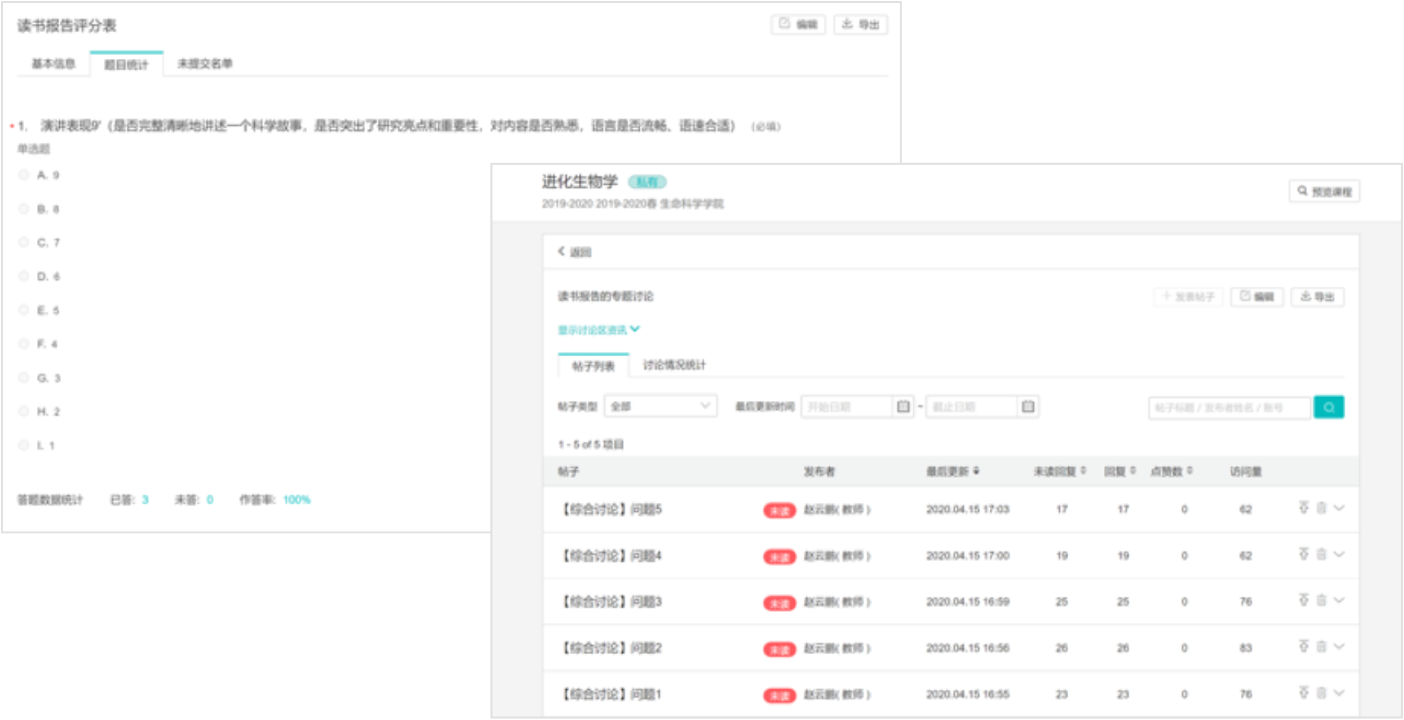Open the 帖子类型 dropdown showing 全部
This screenshot has height=720, width=1404.
point(660,406)
